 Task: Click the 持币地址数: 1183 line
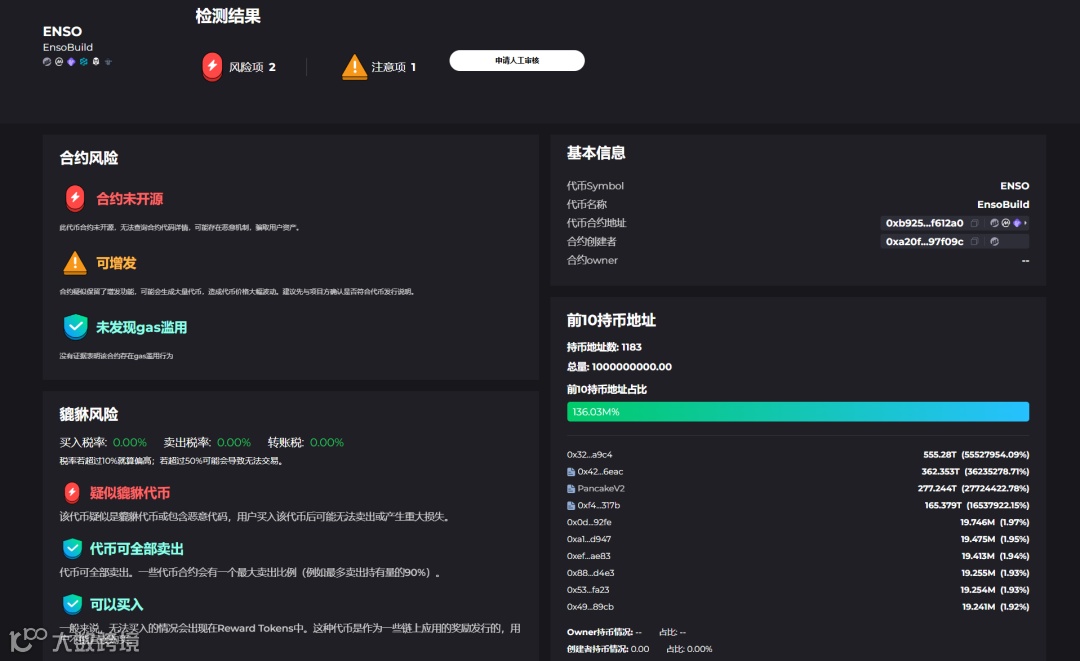click(604, 347)
